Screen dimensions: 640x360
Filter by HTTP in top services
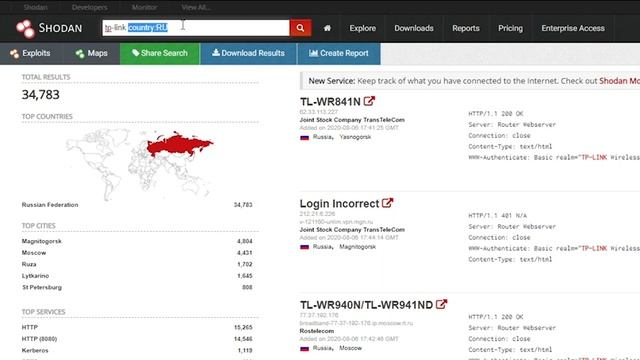coord(30,327)
